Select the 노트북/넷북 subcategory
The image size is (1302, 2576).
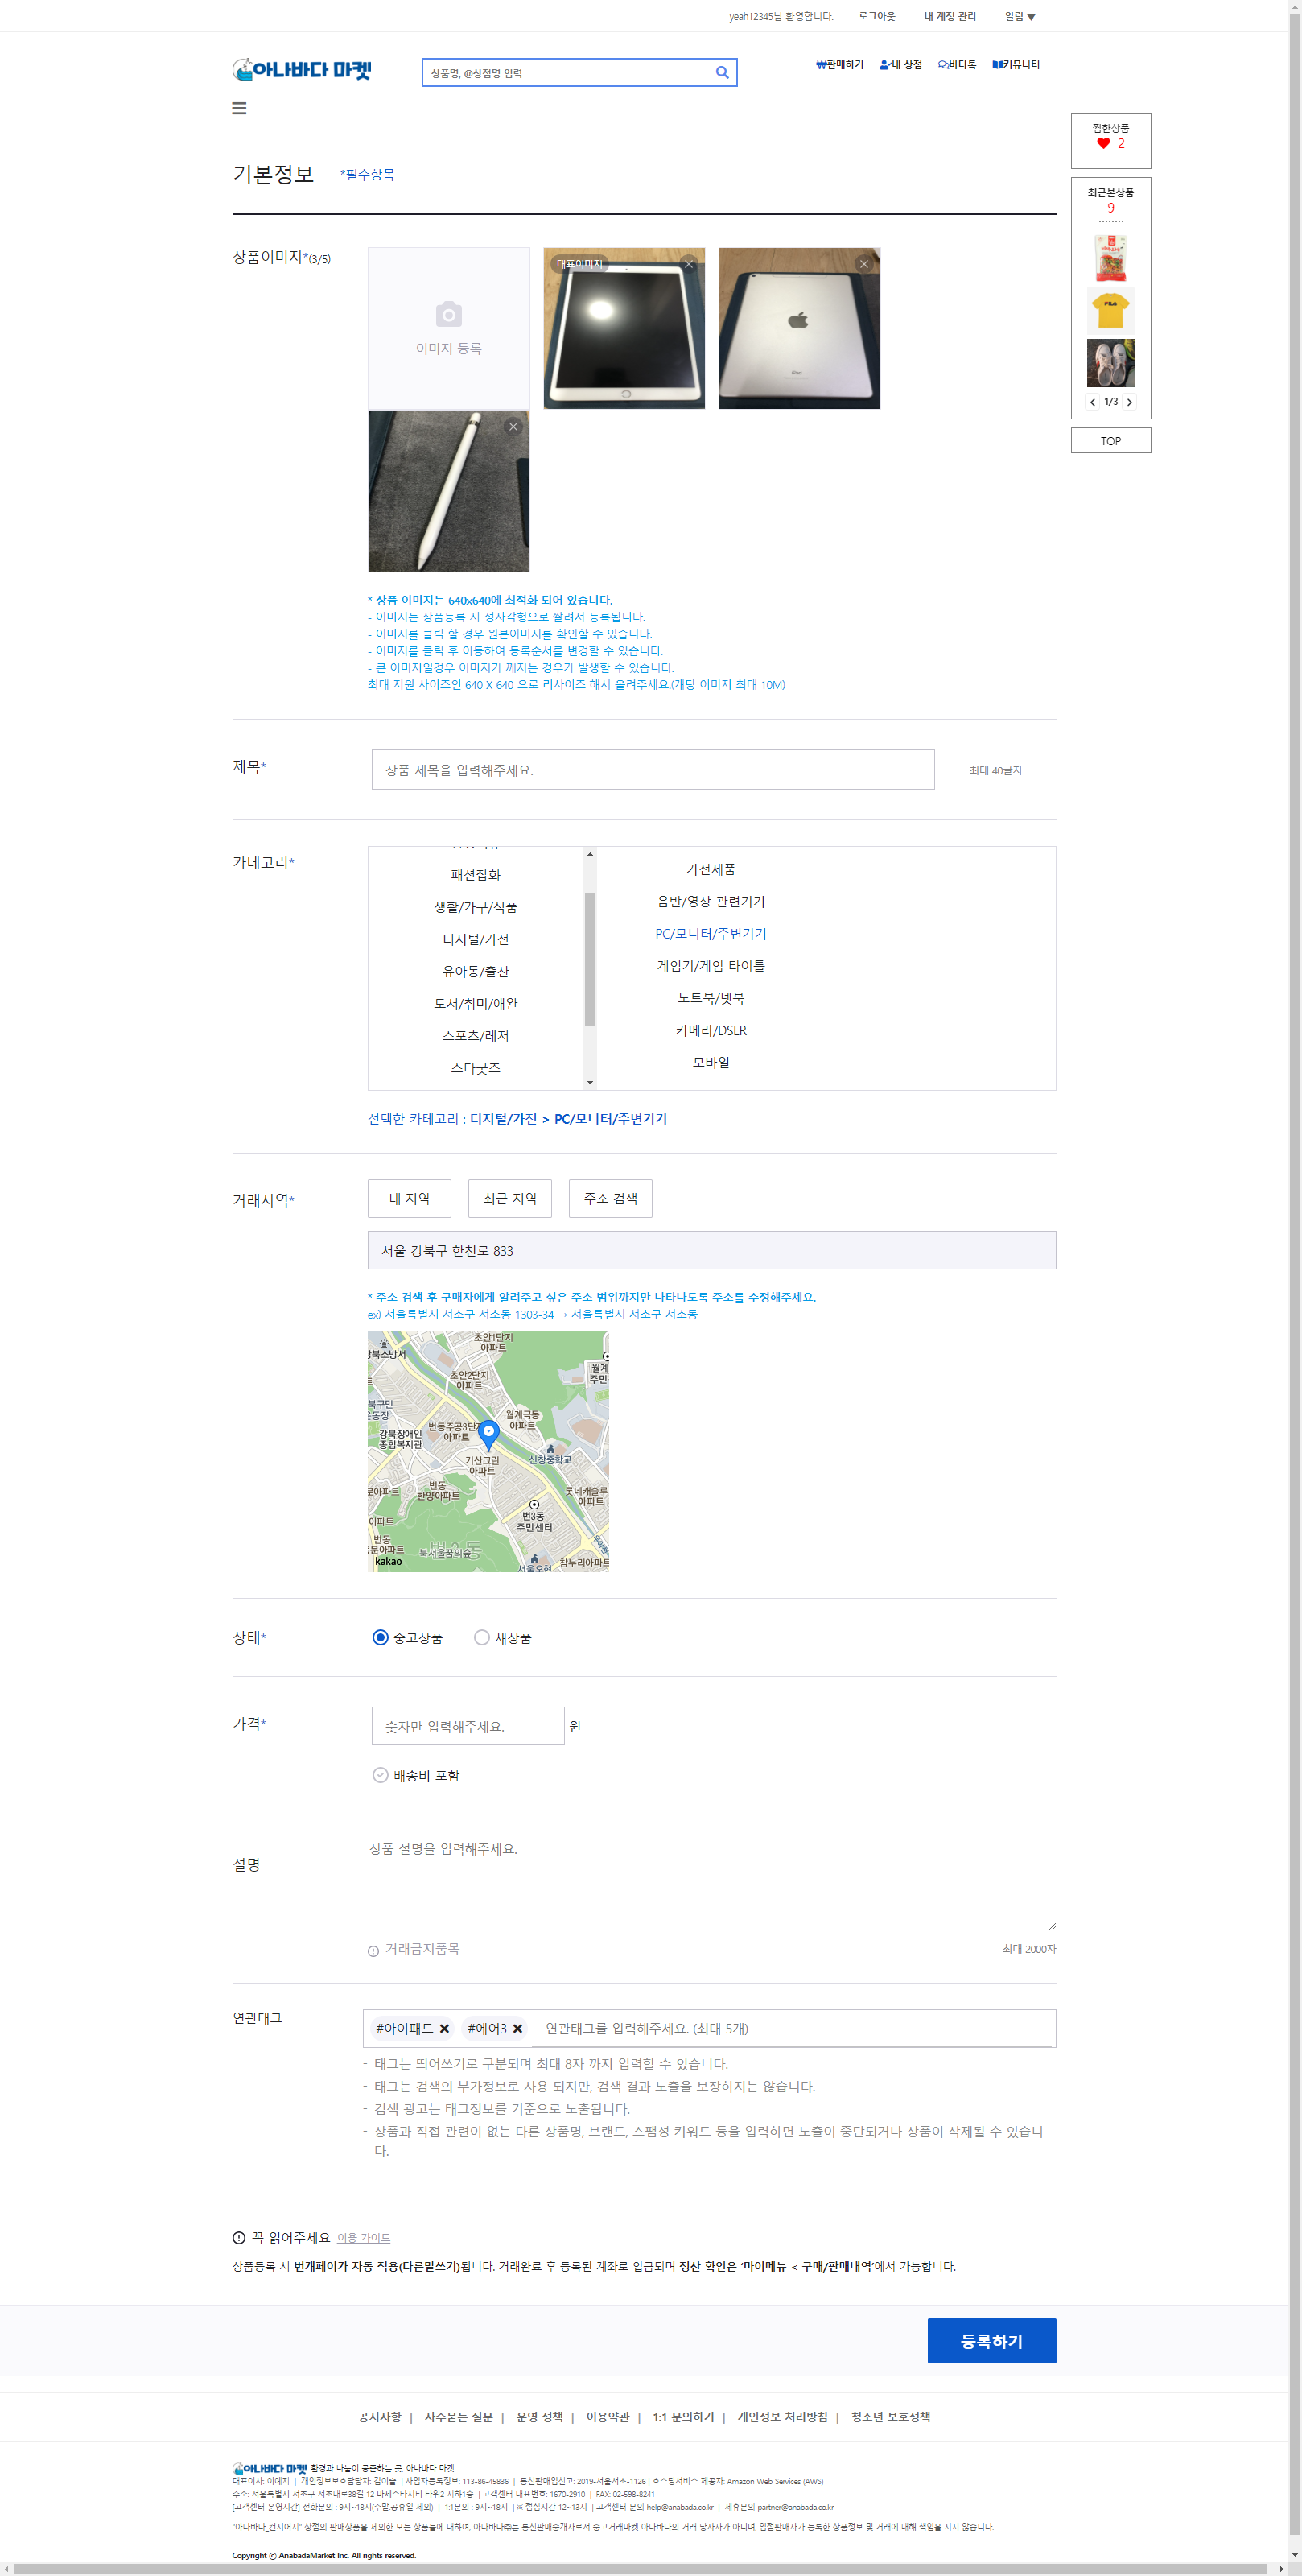tap(713, 999)
